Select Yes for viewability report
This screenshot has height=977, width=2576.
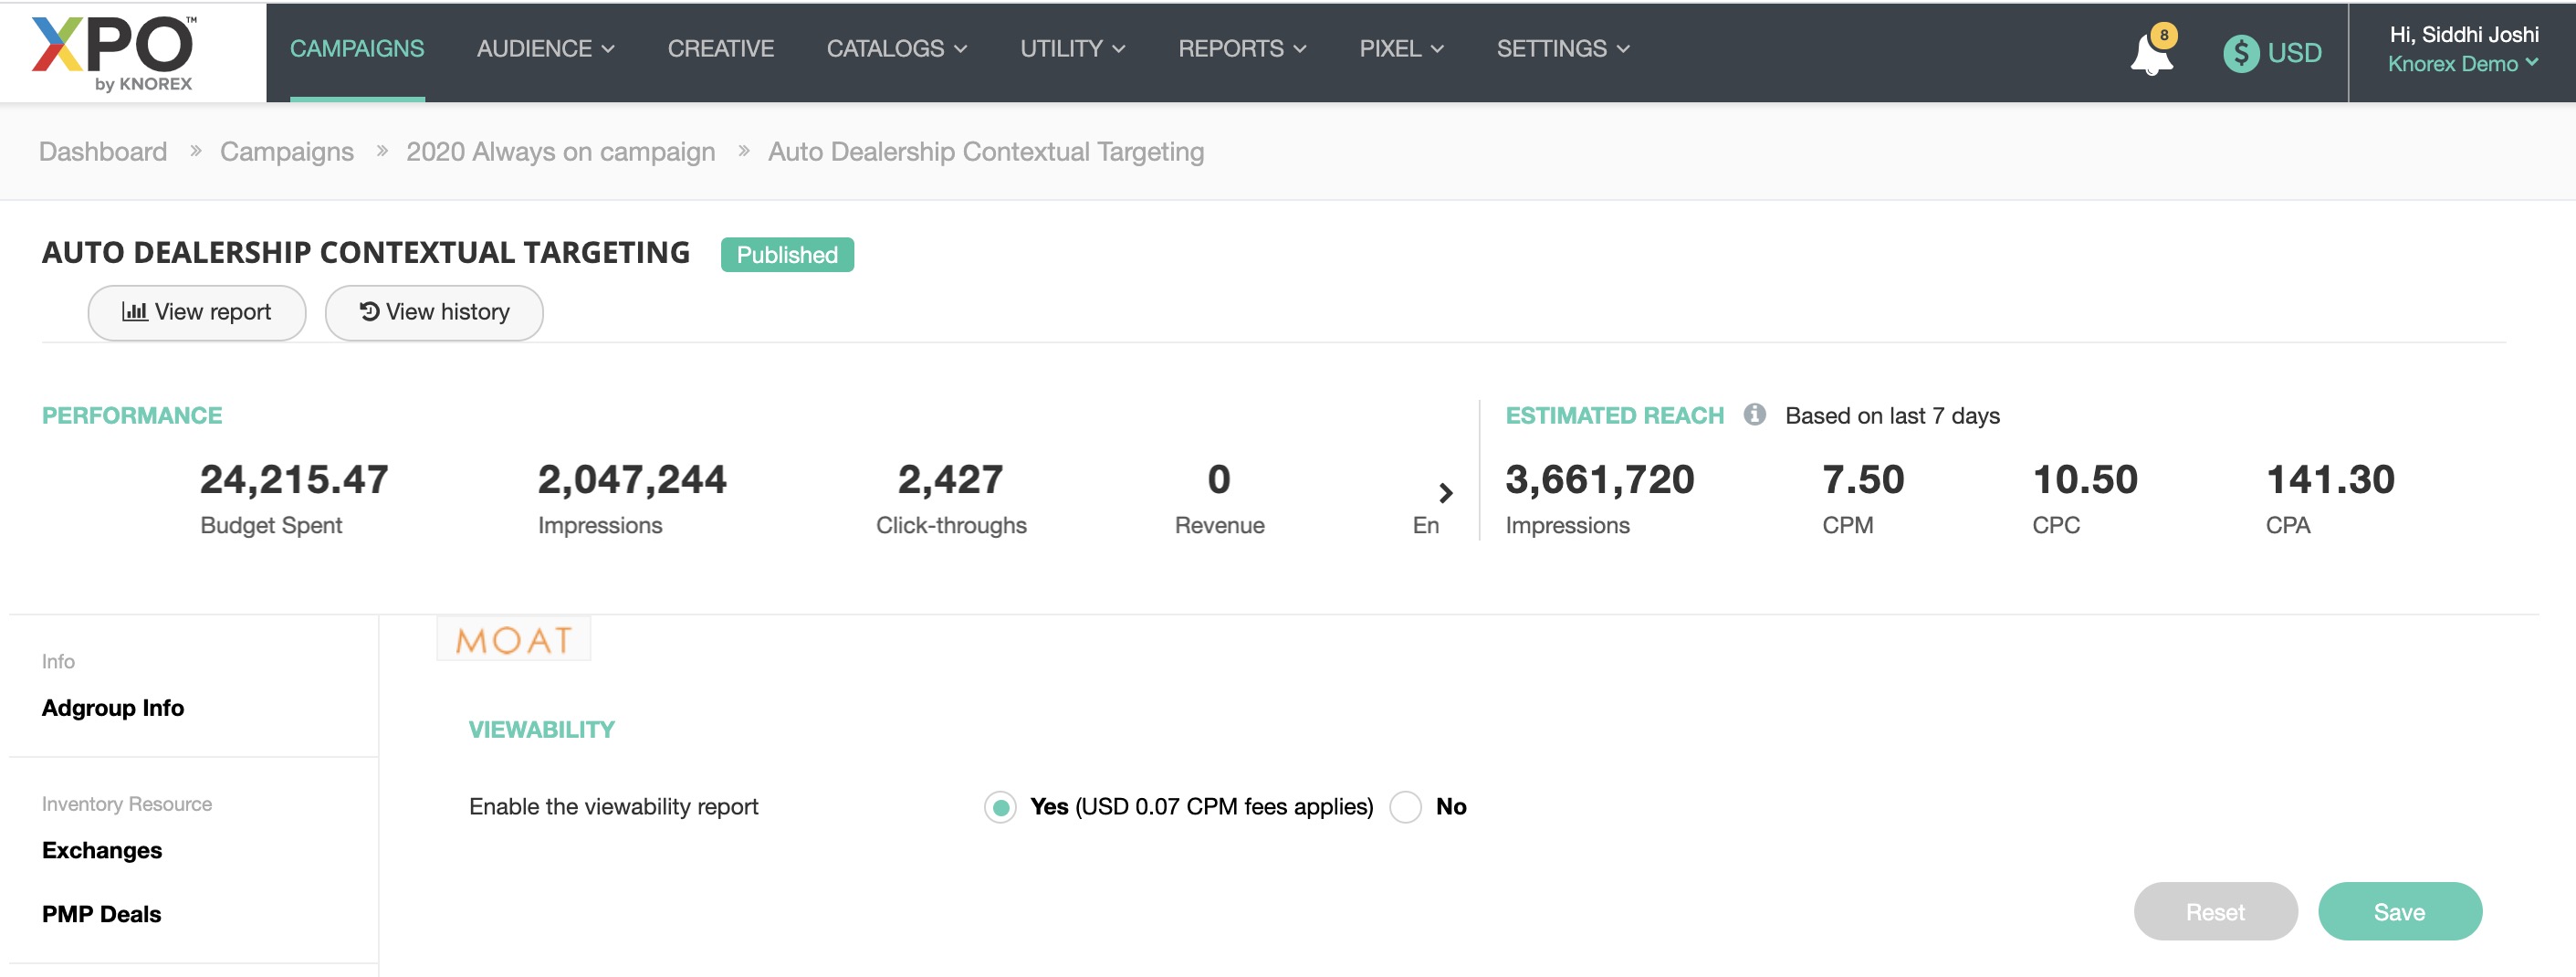click(x=1000, y=806)
